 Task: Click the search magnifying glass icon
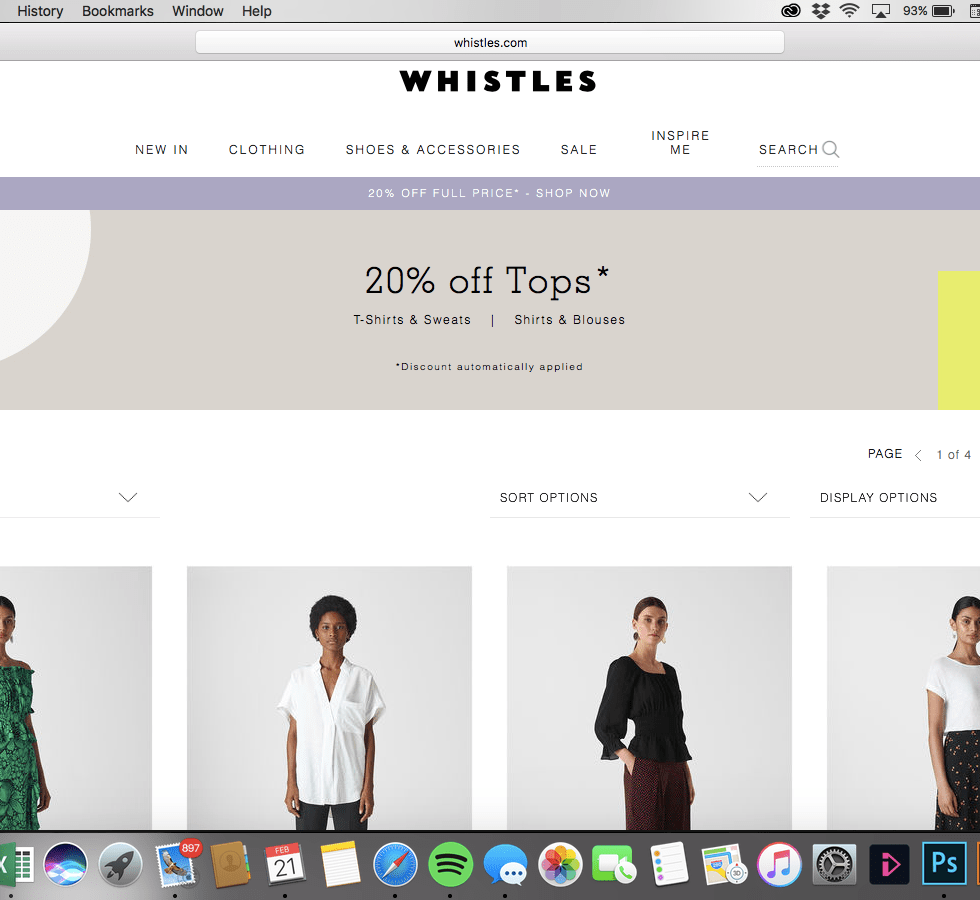coord(831,149)
